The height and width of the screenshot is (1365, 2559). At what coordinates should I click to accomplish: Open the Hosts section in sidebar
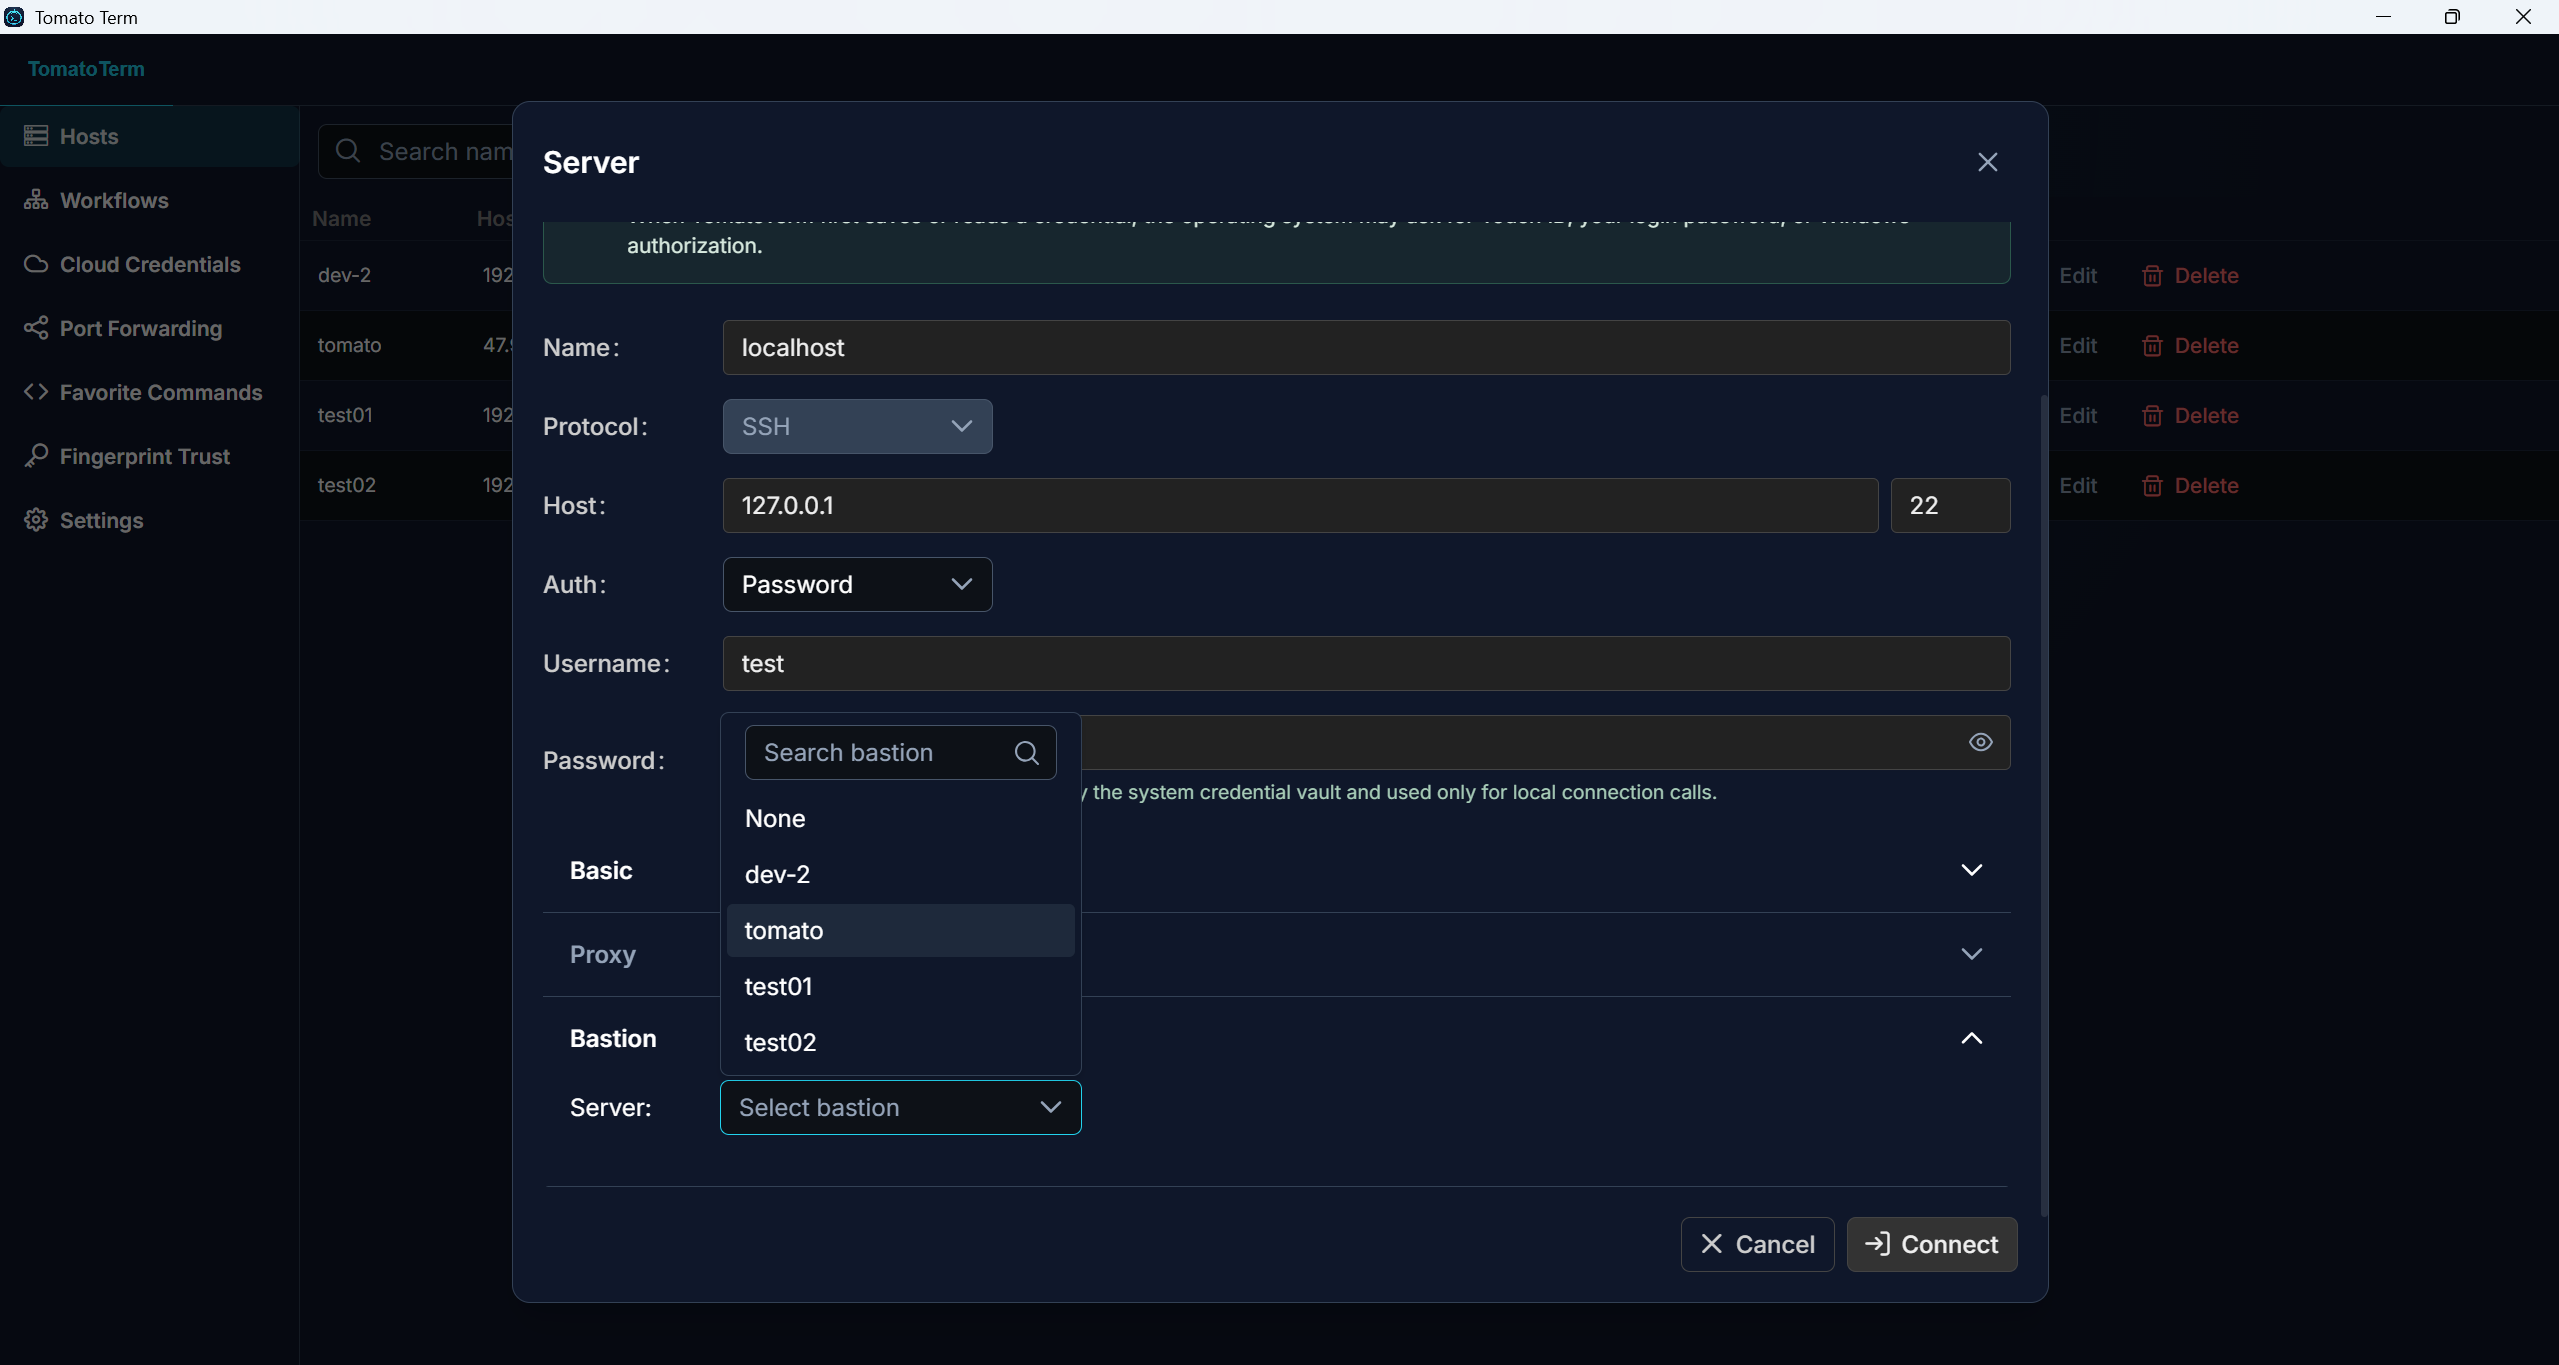tap(150, 136)
